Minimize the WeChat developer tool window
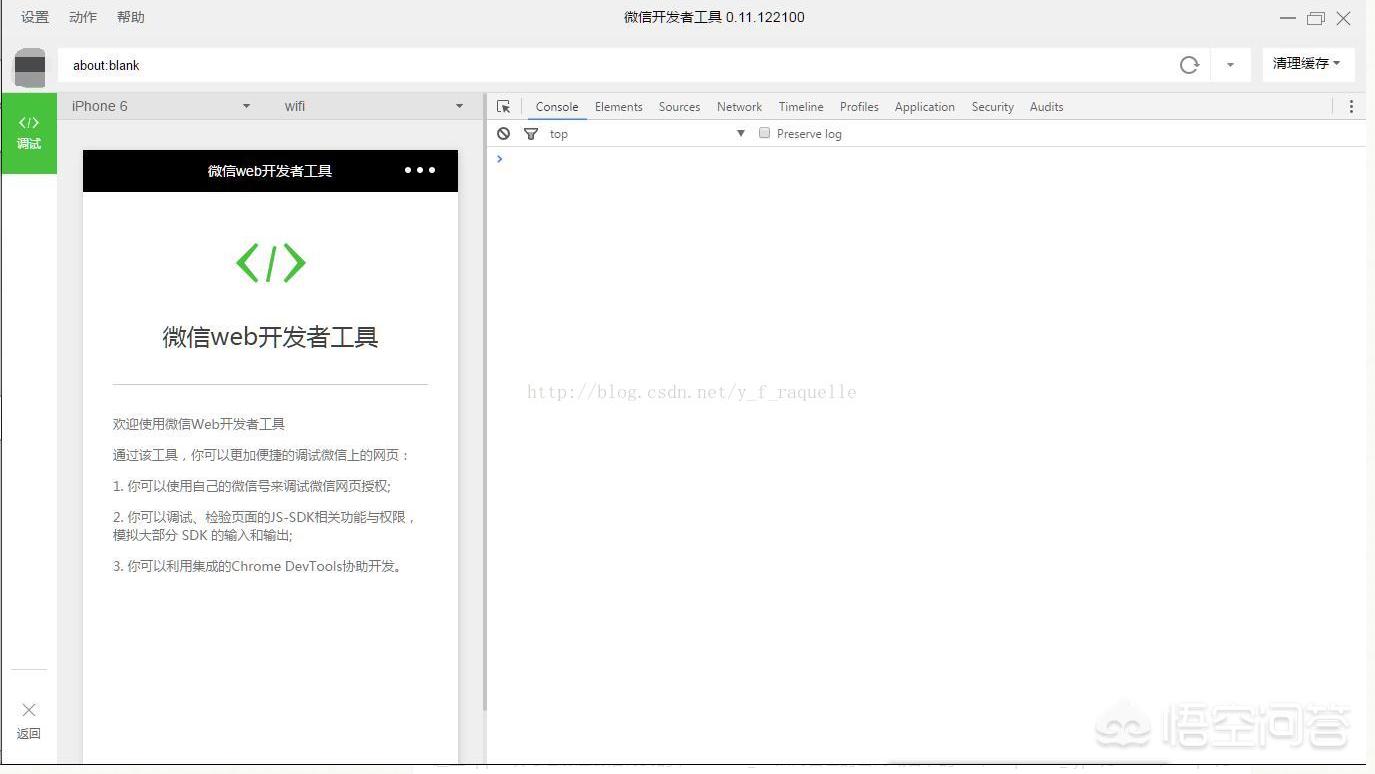 tap(1287, 18)
